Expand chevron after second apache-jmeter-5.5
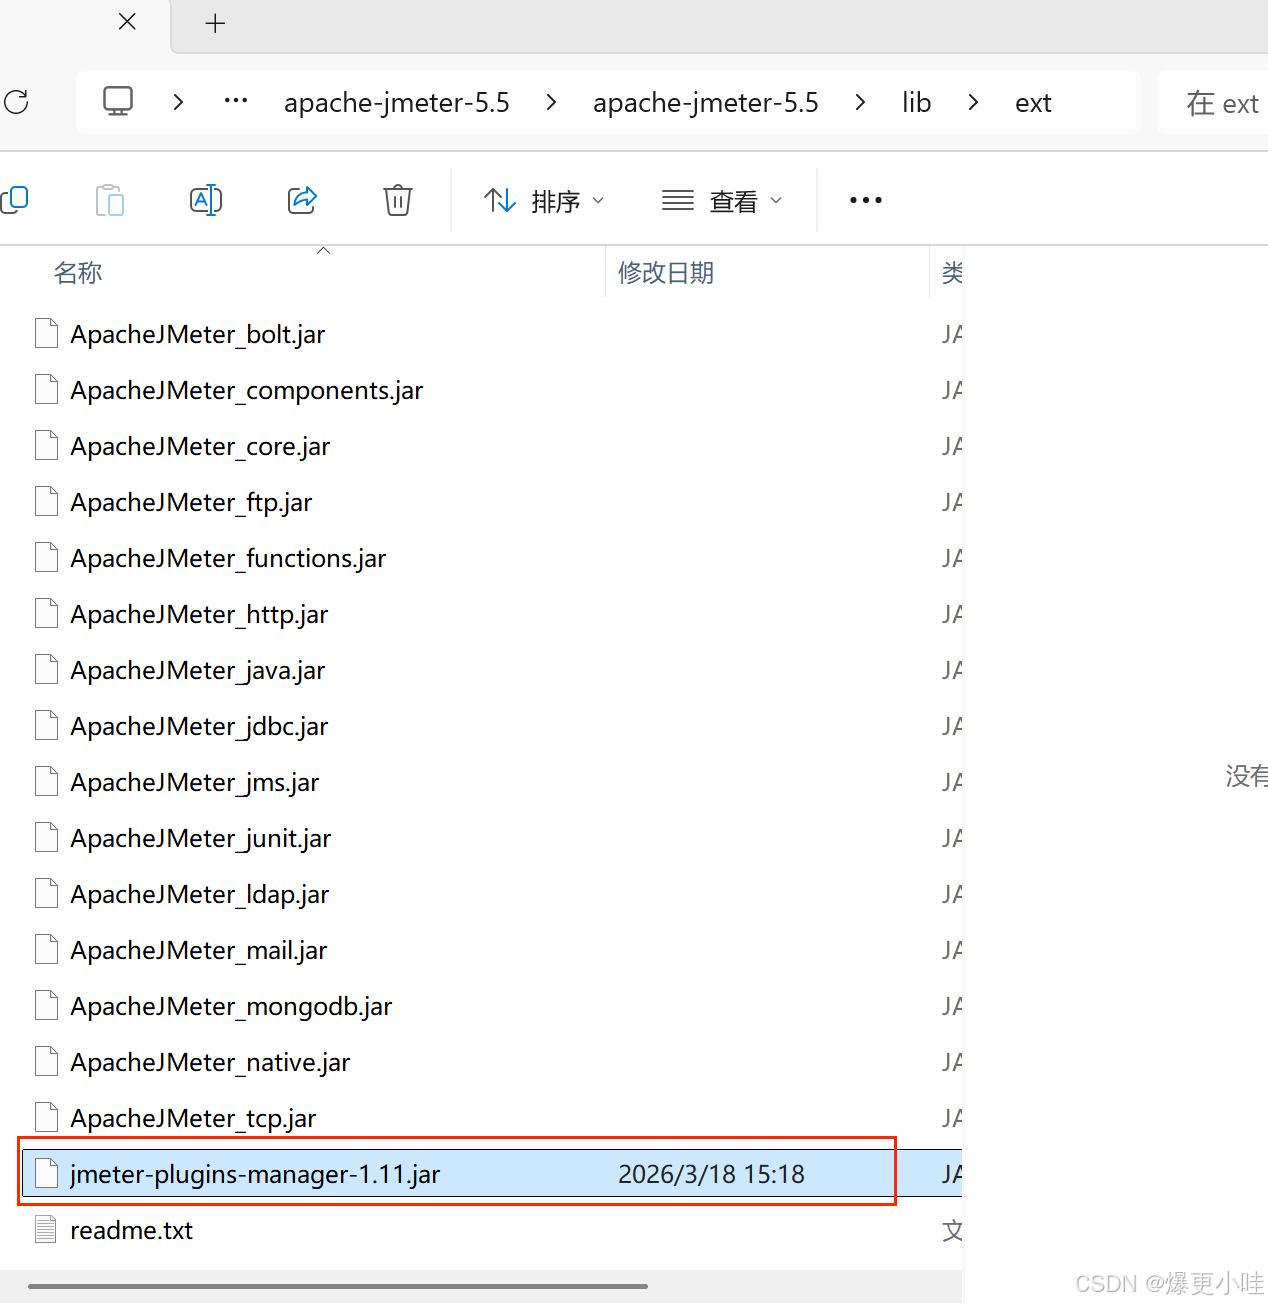1268x1305 pixels. coord(860,102)
